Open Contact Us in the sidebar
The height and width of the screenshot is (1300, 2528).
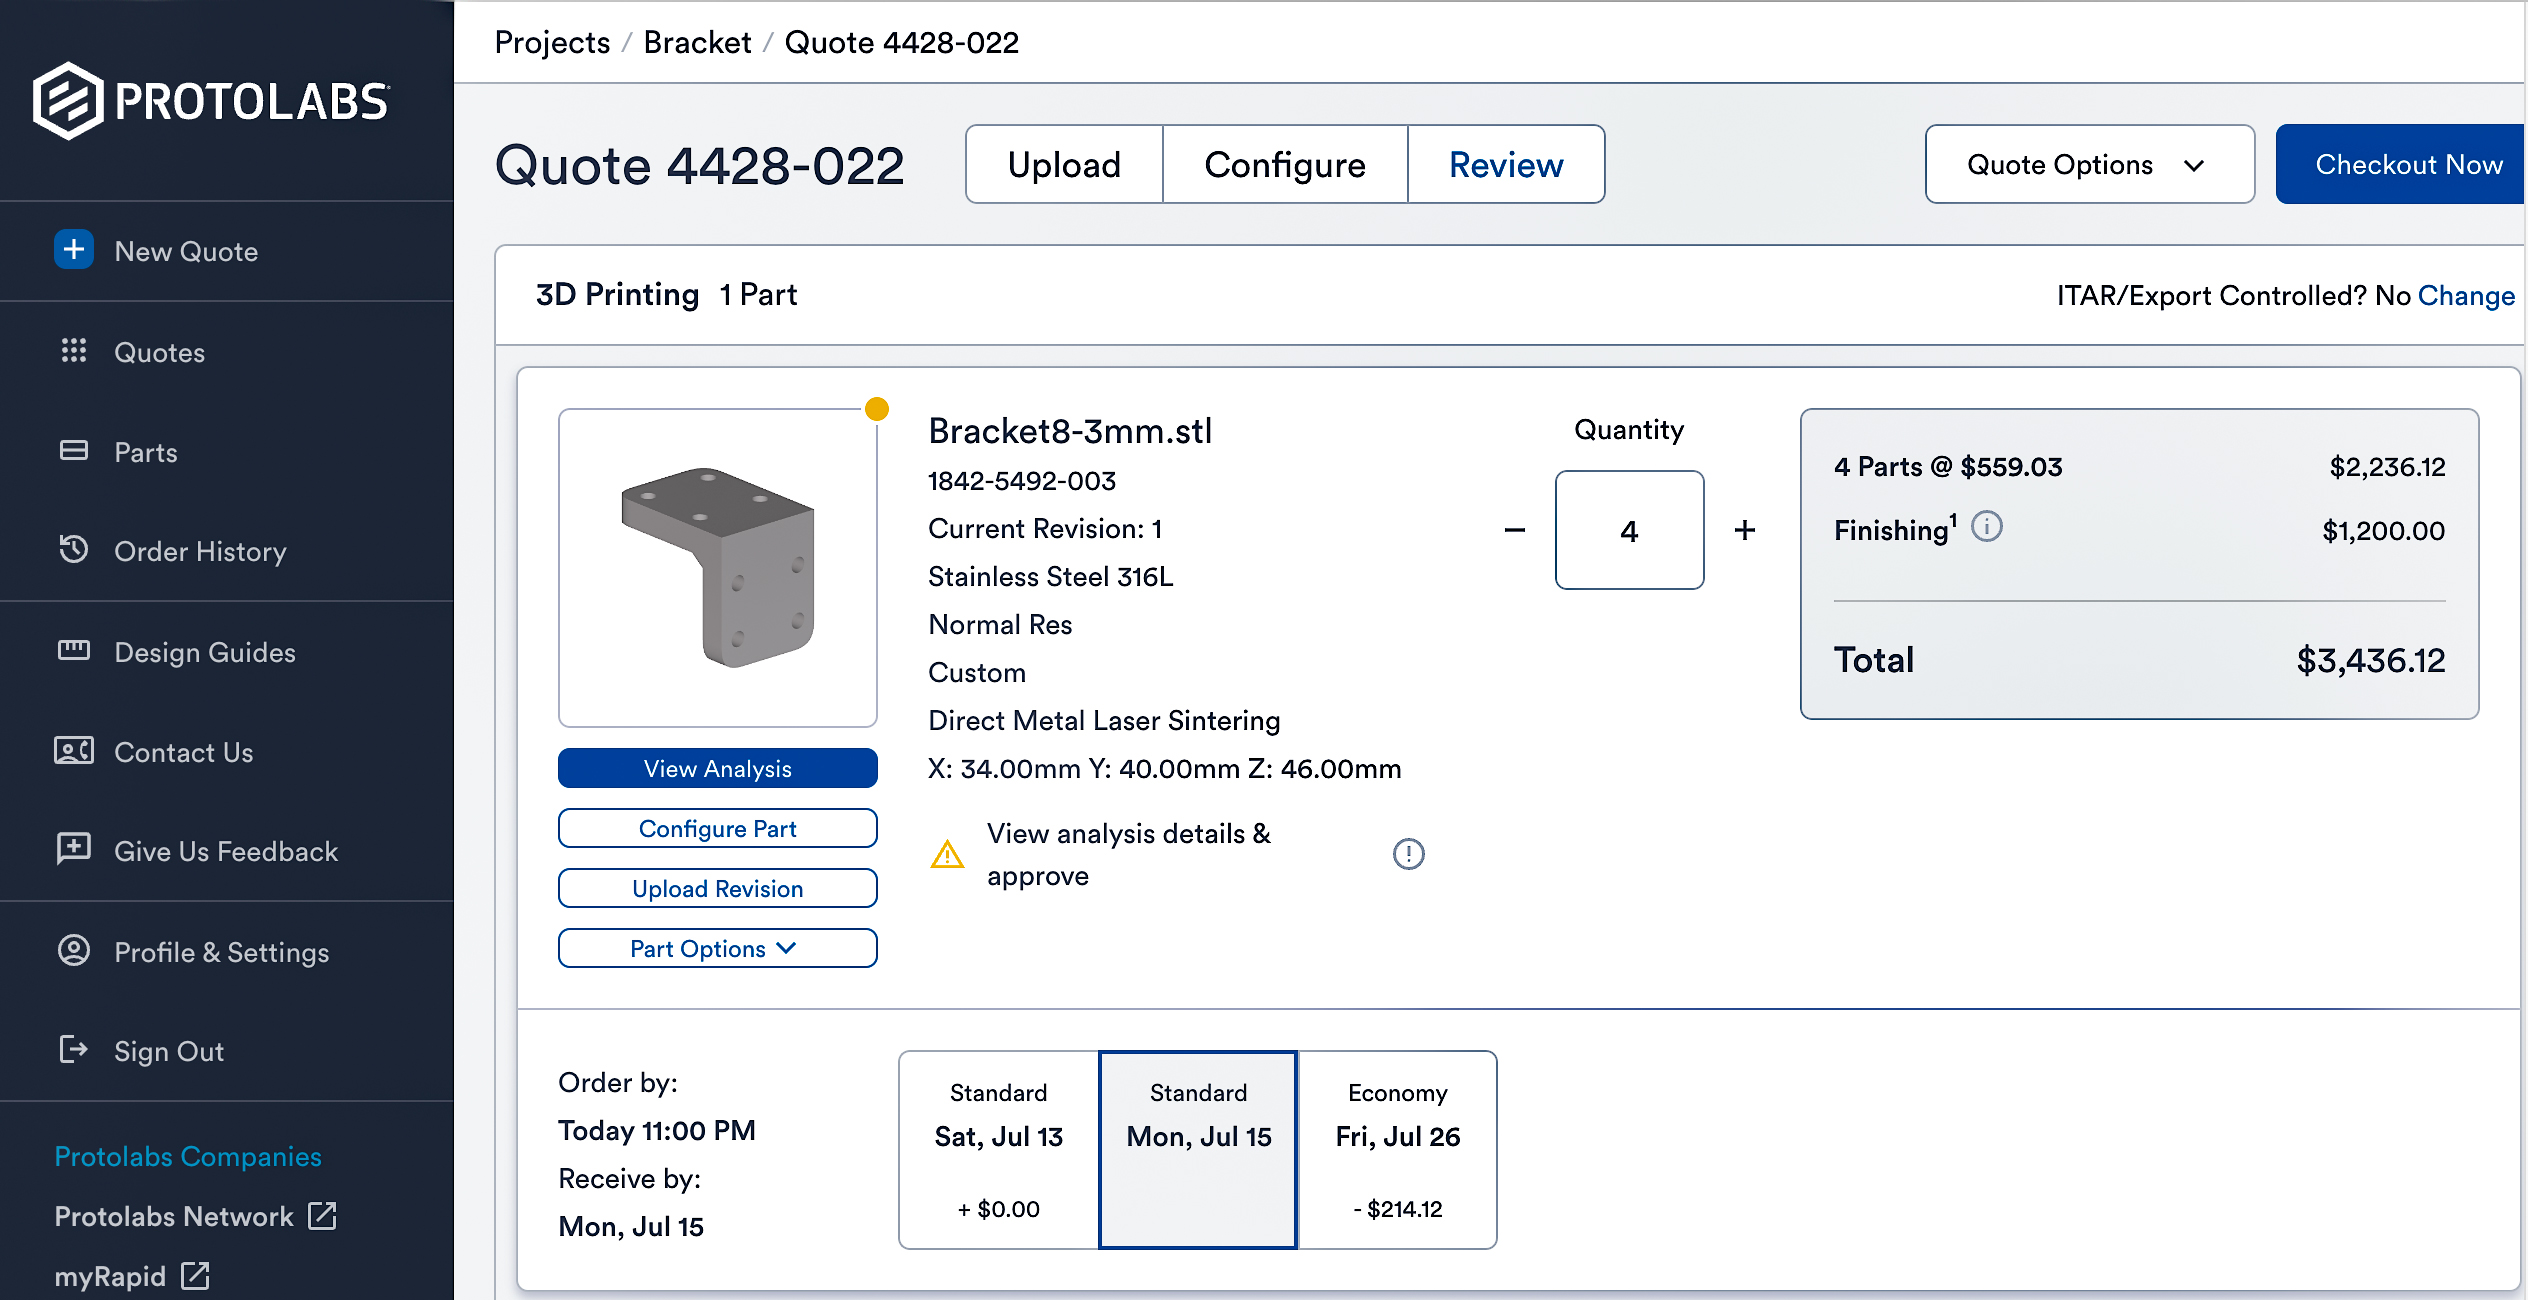point(184,752)
